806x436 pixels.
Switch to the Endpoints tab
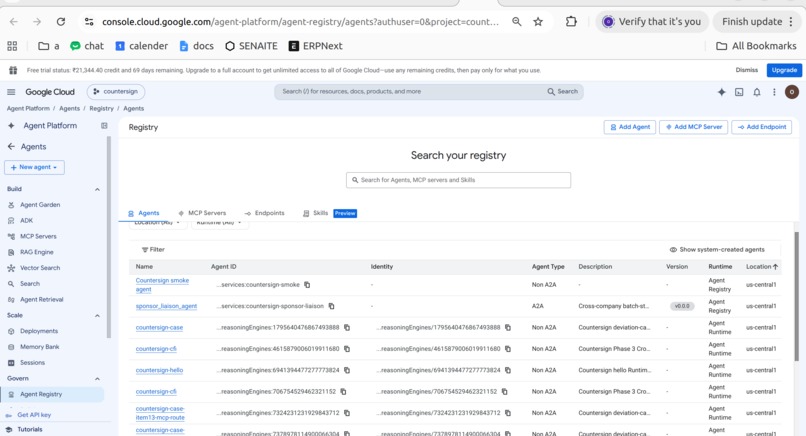(264, 213)
